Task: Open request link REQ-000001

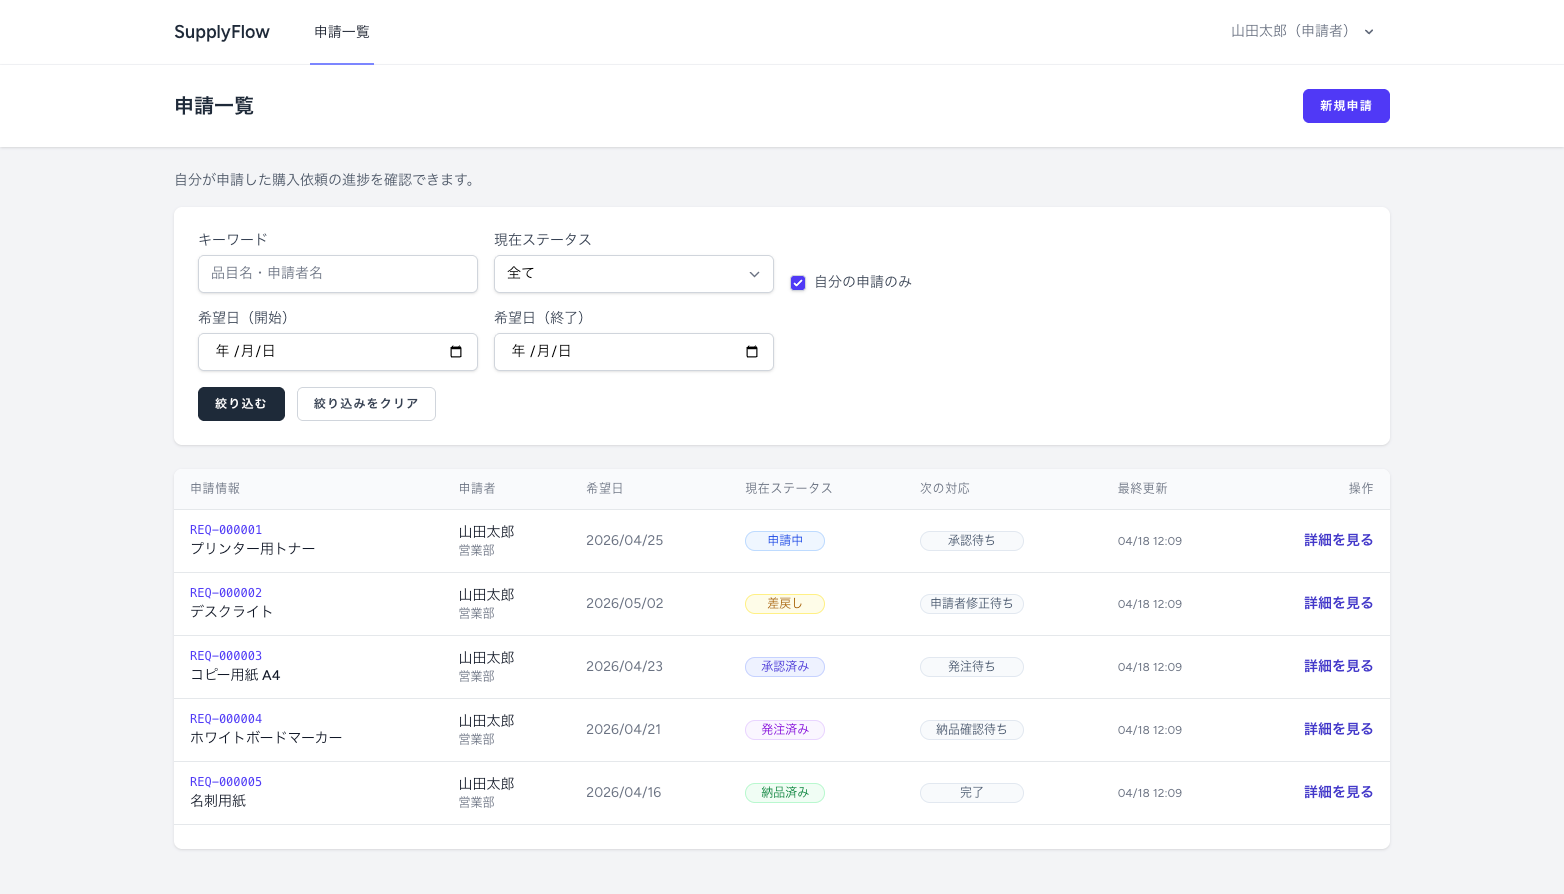Action: 226,530
